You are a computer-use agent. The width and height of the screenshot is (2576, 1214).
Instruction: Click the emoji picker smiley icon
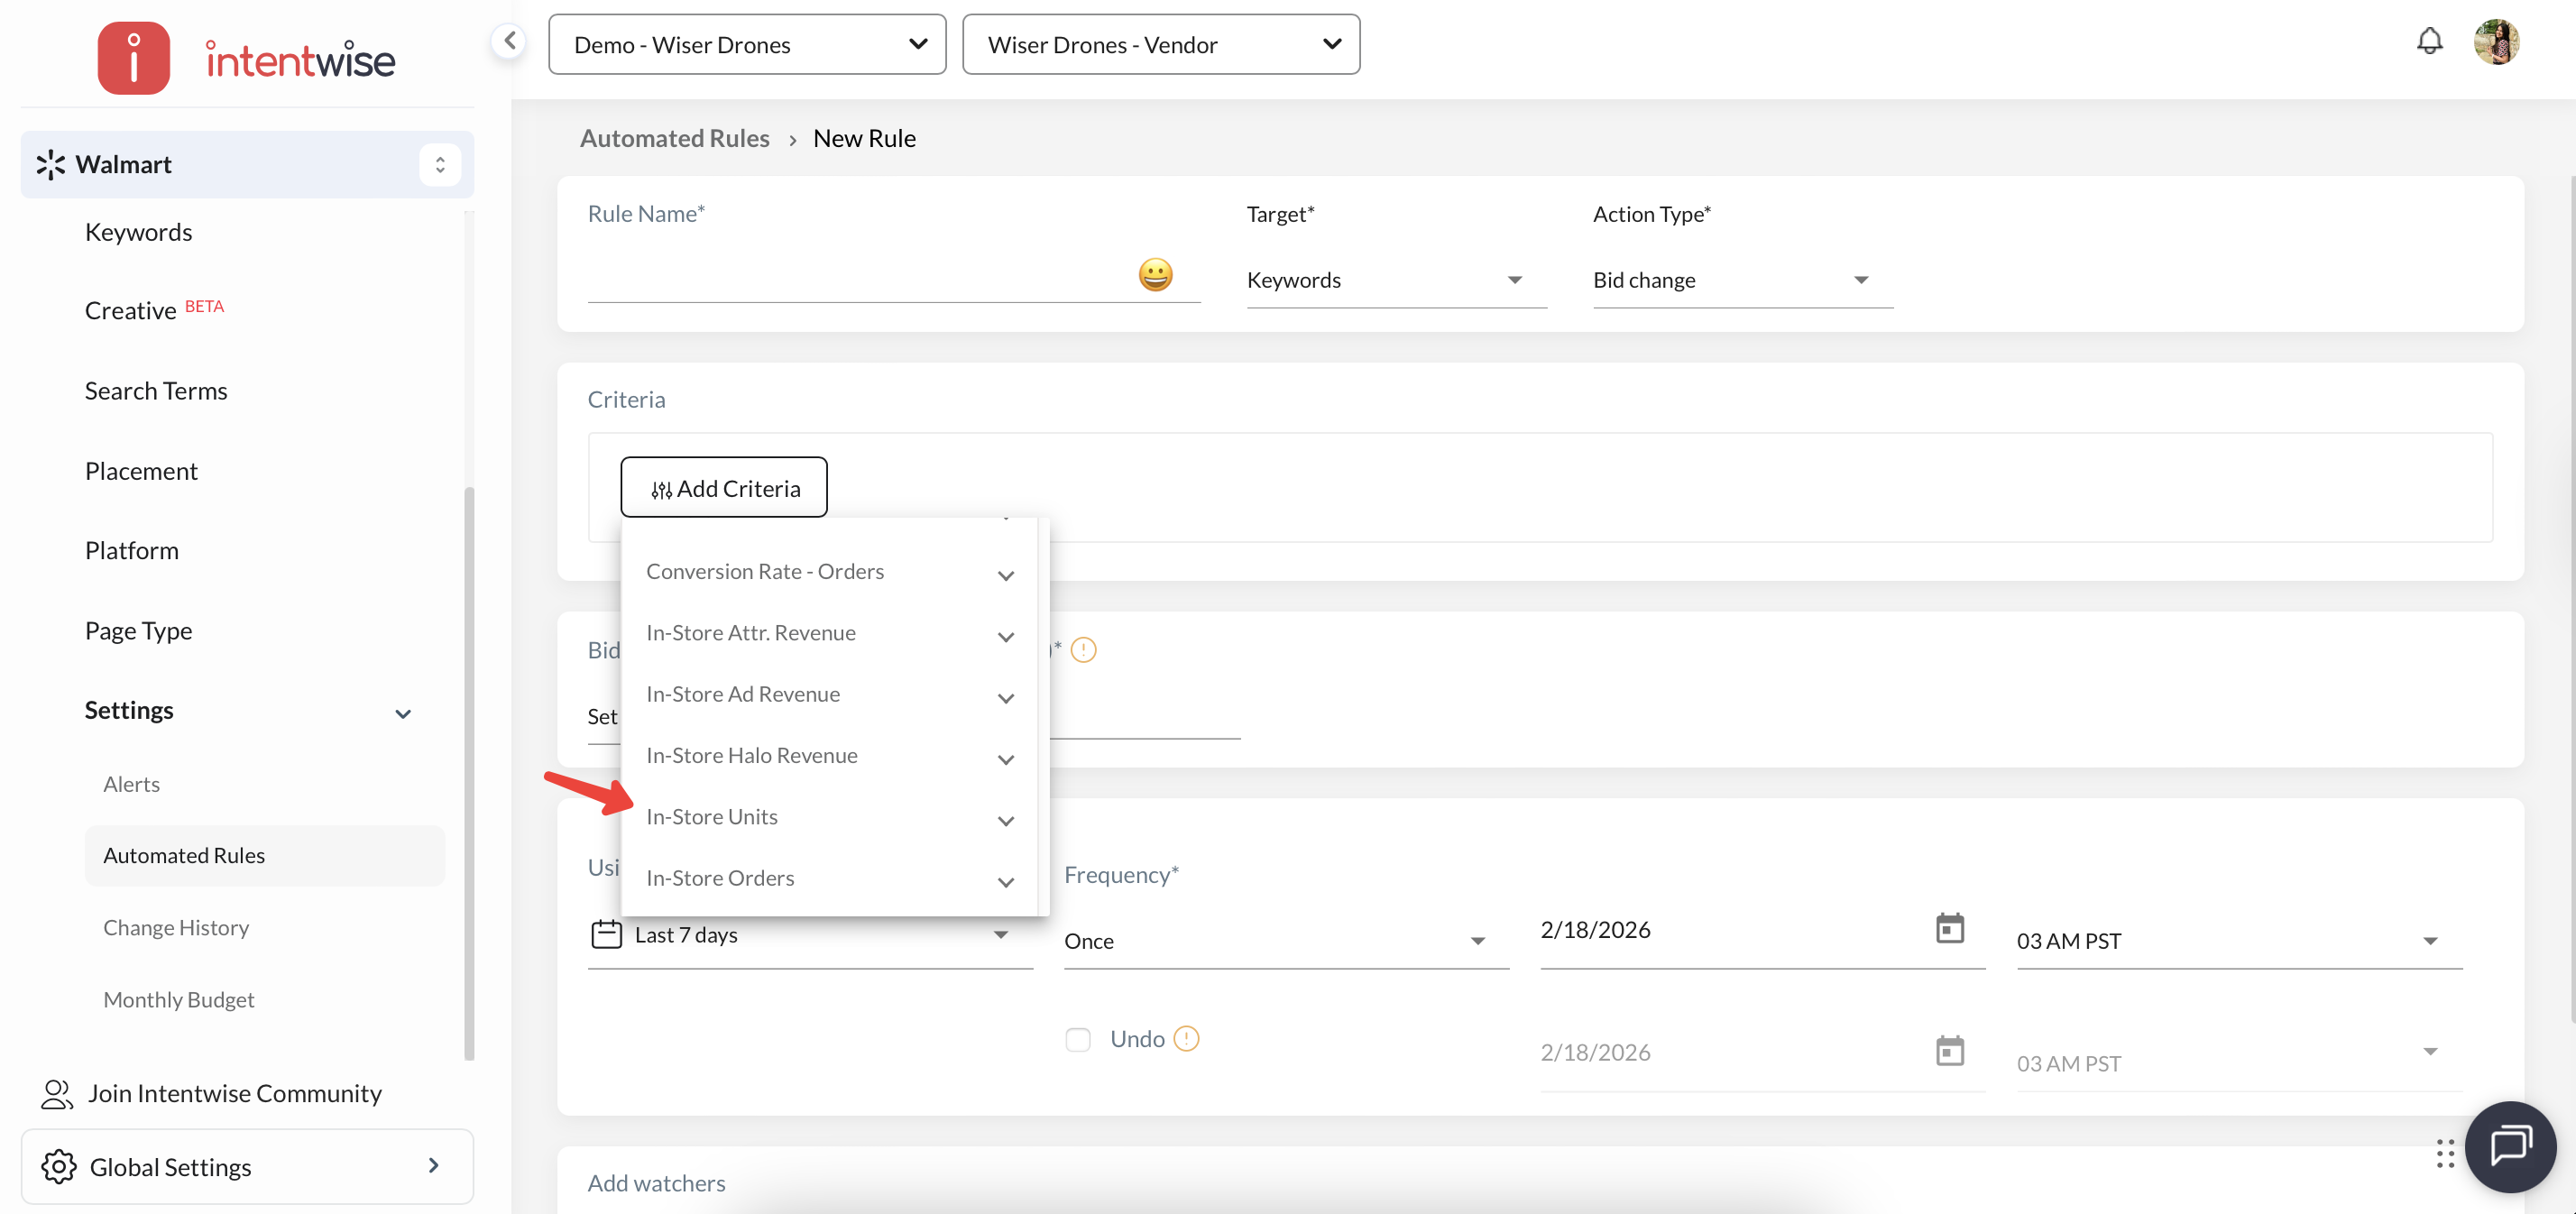(1155, 275)
